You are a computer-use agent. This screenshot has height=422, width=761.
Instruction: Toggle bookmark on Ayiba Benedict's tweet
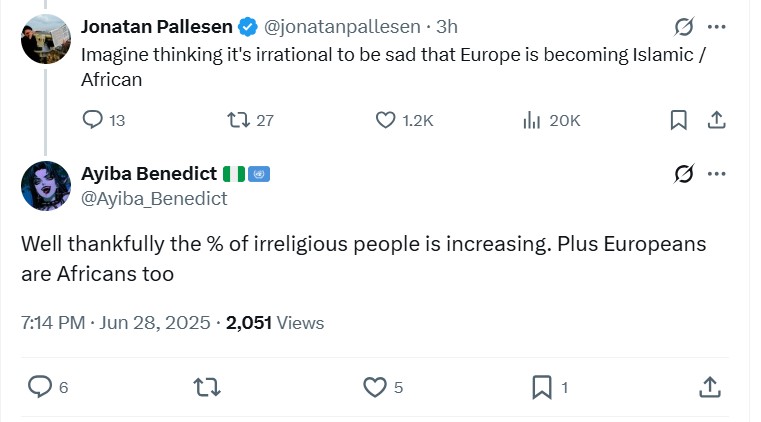pos(542,387)
